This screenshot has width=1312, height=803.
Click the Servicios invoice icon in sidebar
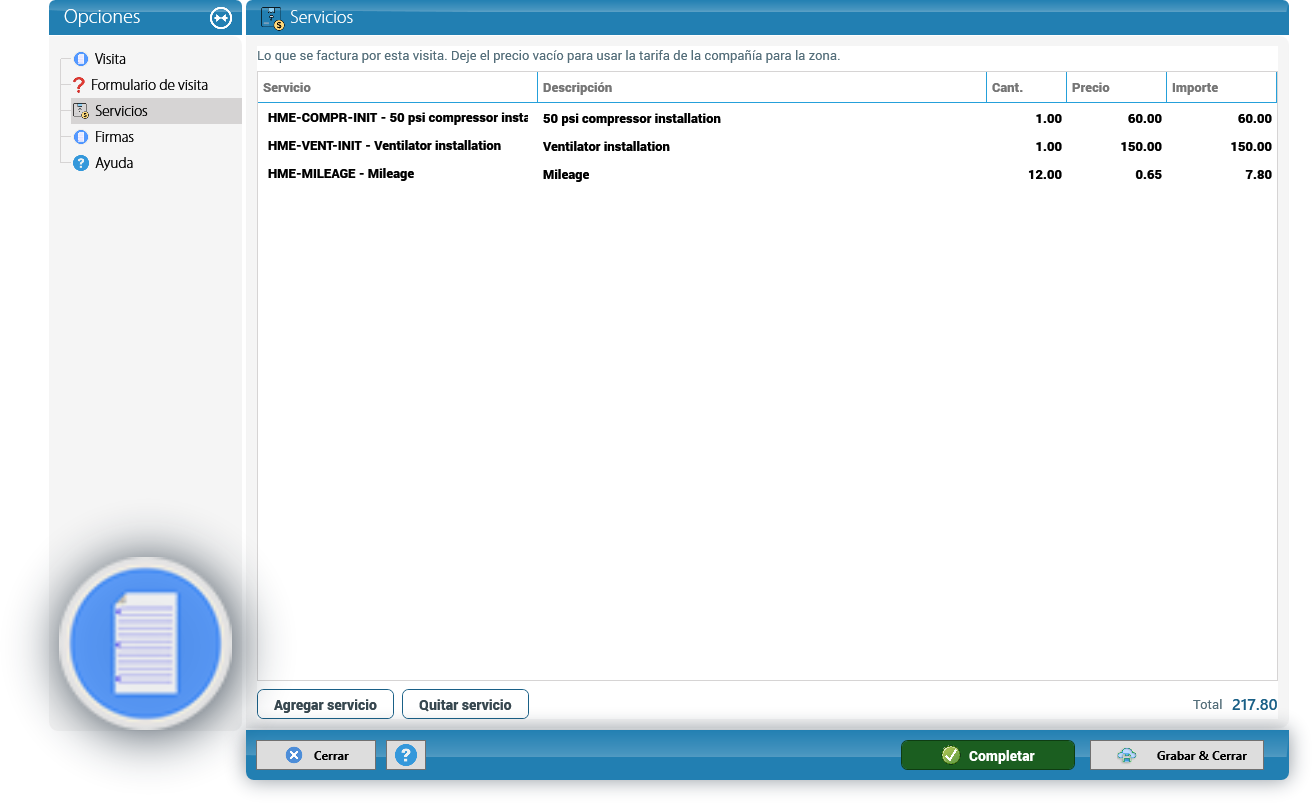(81, 111)
